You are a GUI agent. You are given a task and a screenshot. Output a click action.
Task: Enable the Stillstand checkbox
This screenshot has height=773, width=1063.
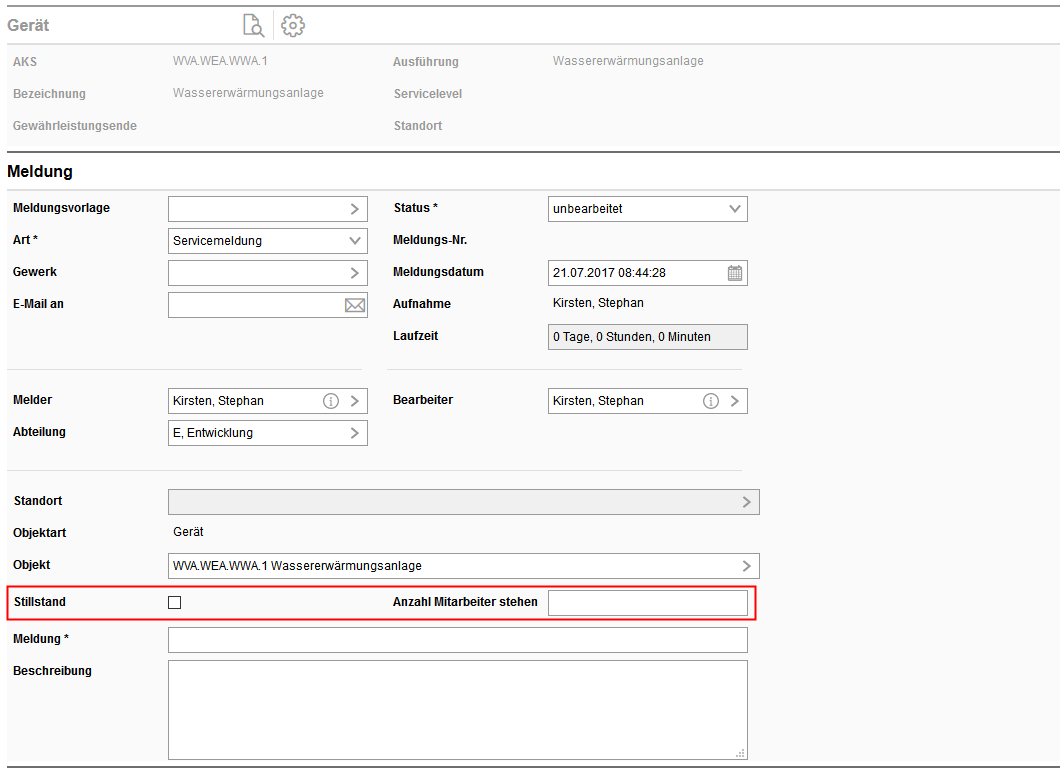pos(175,602)
